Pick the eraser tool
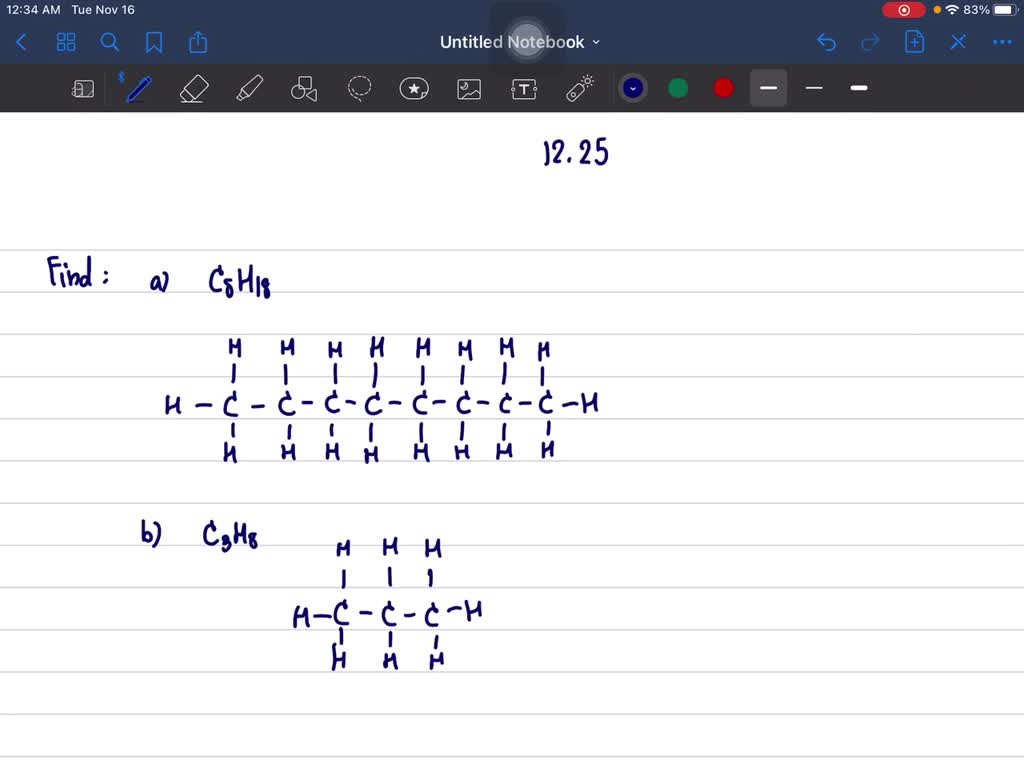Viewport: 1024px width, 768px height. [193, 88]
